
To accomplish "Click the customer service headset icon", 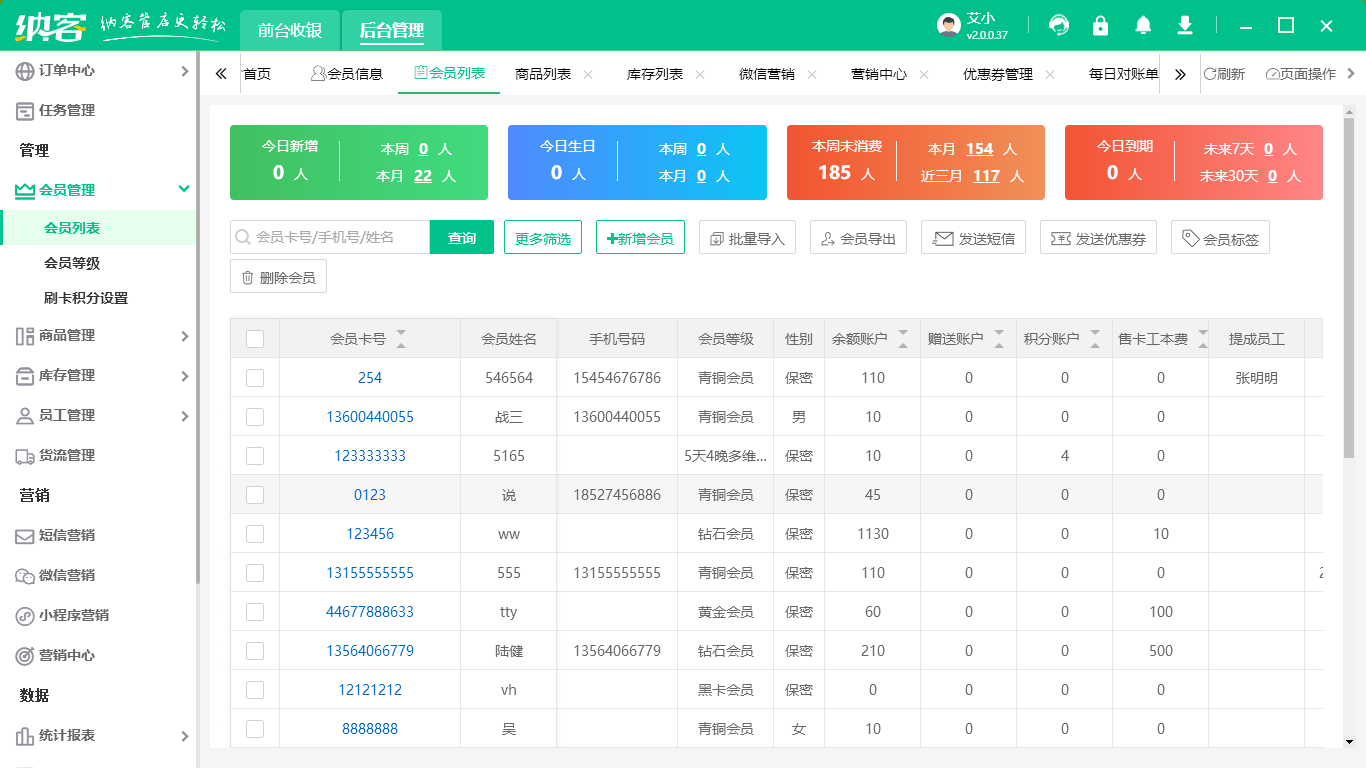I will click(1058, 26).
